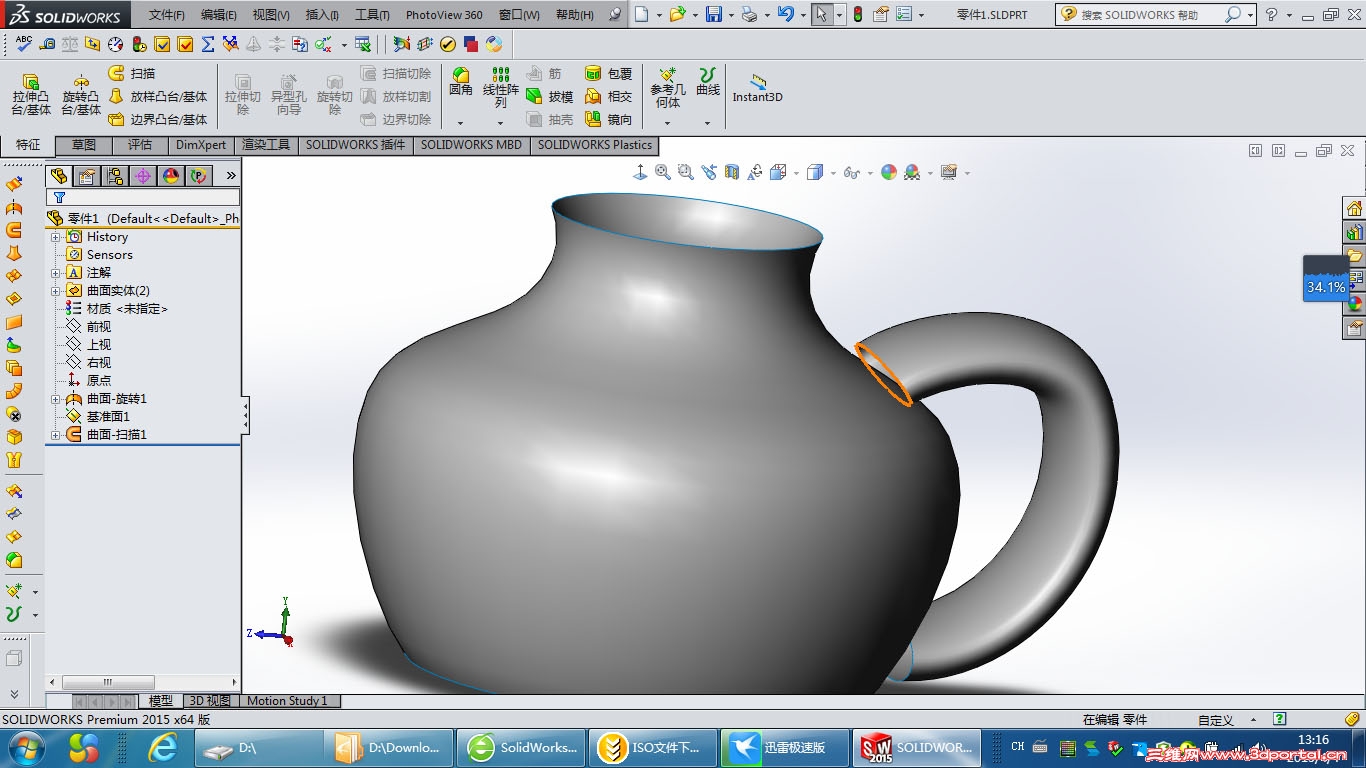The image size is (1366, 768).
Task: Open the PropertyManager panel tab
Action: click(87, 176)
